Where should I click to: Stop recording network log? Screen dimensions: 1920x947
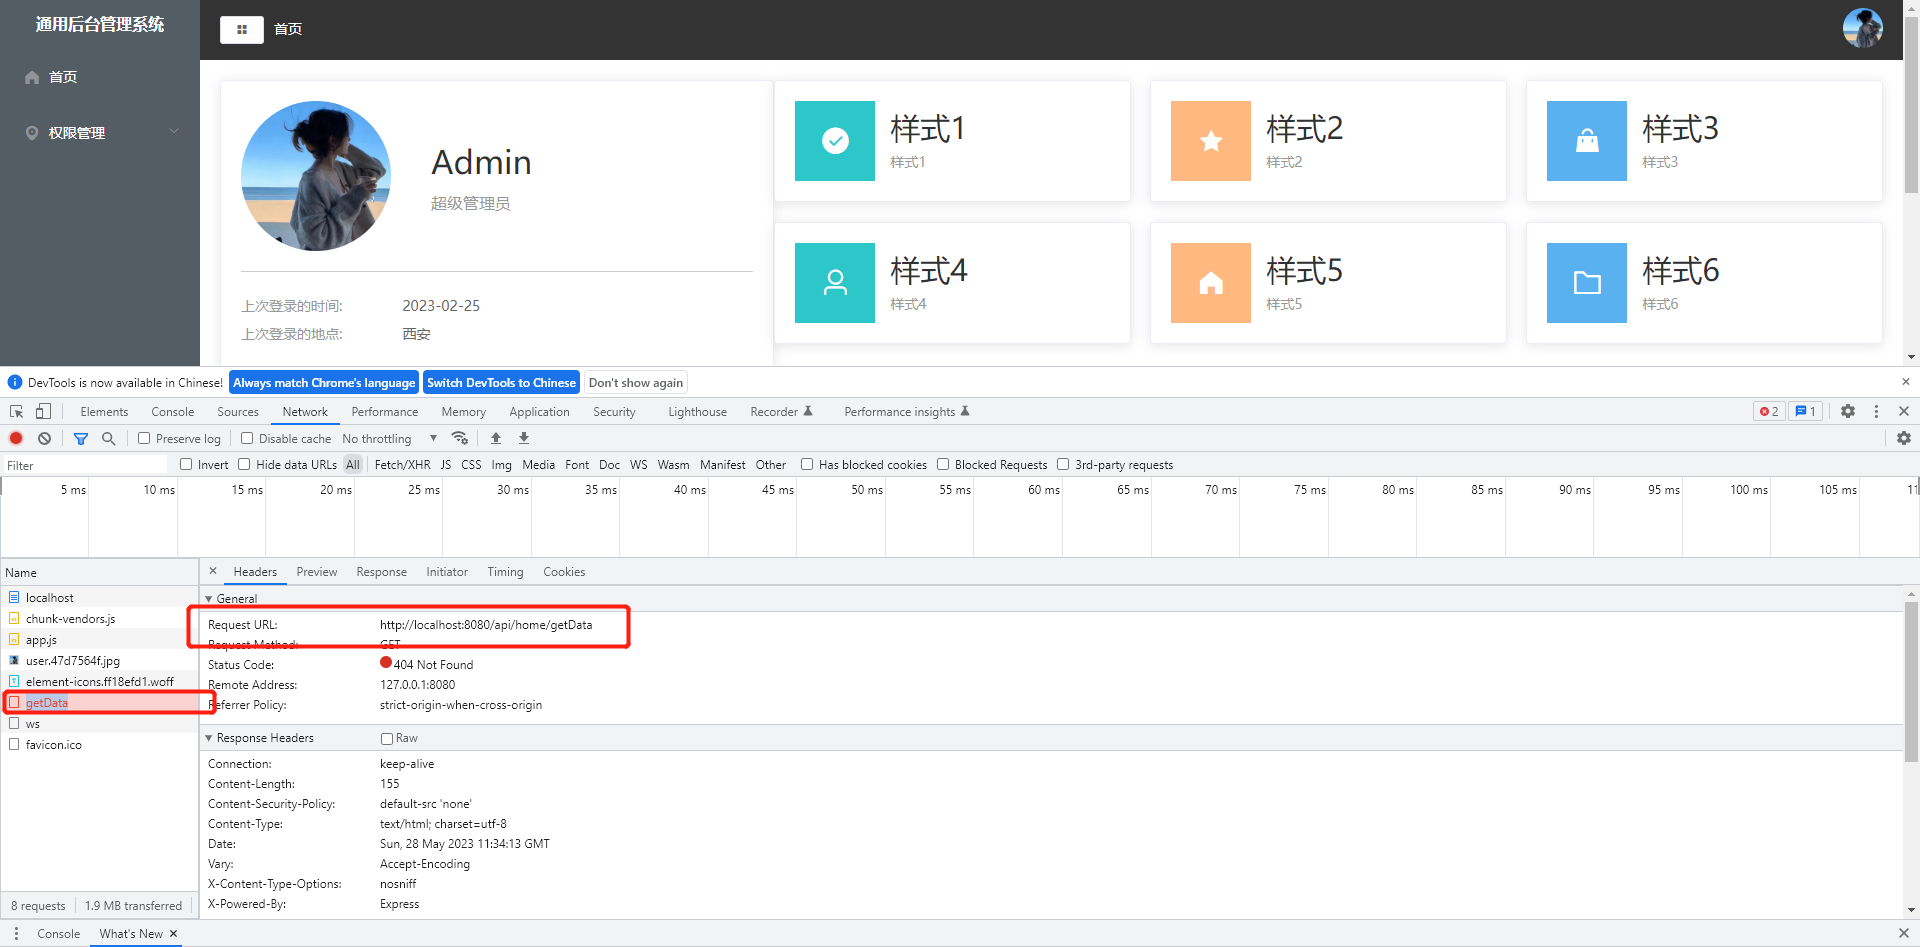(x=16, y=439)
